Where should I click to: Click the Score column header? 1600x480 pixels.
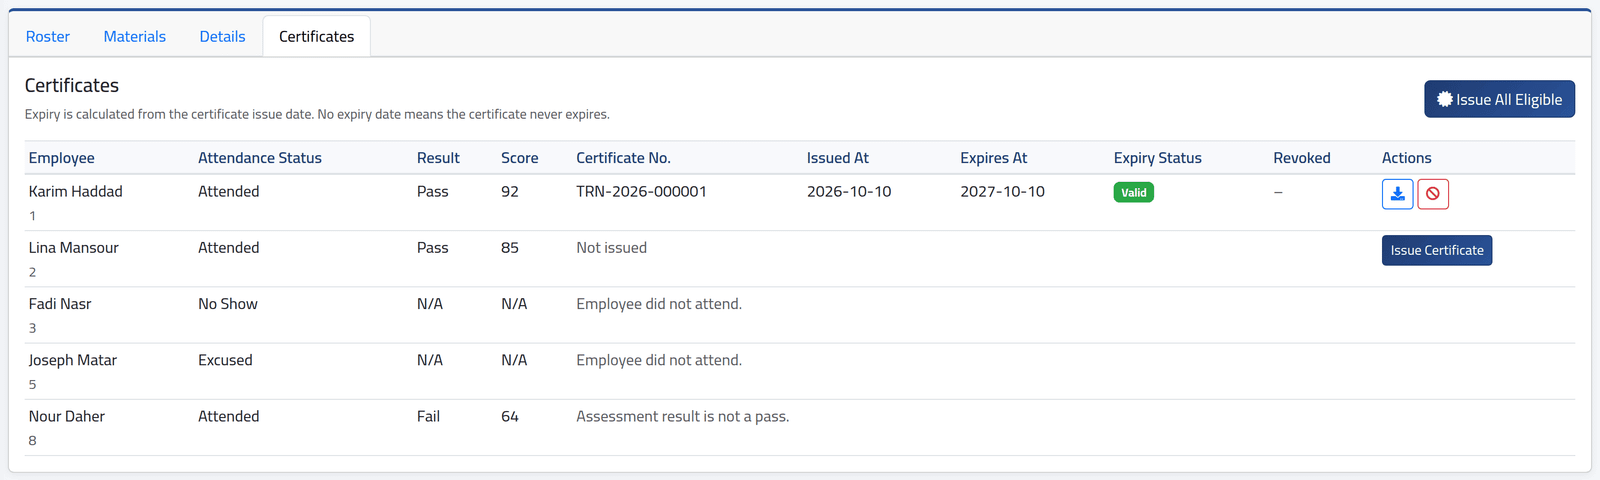(520, 158)
